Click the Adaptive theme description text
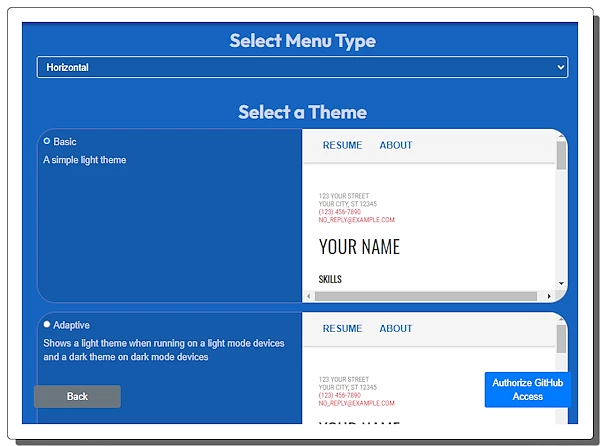The width and height of the screenshot is (600, 446). 163,350
